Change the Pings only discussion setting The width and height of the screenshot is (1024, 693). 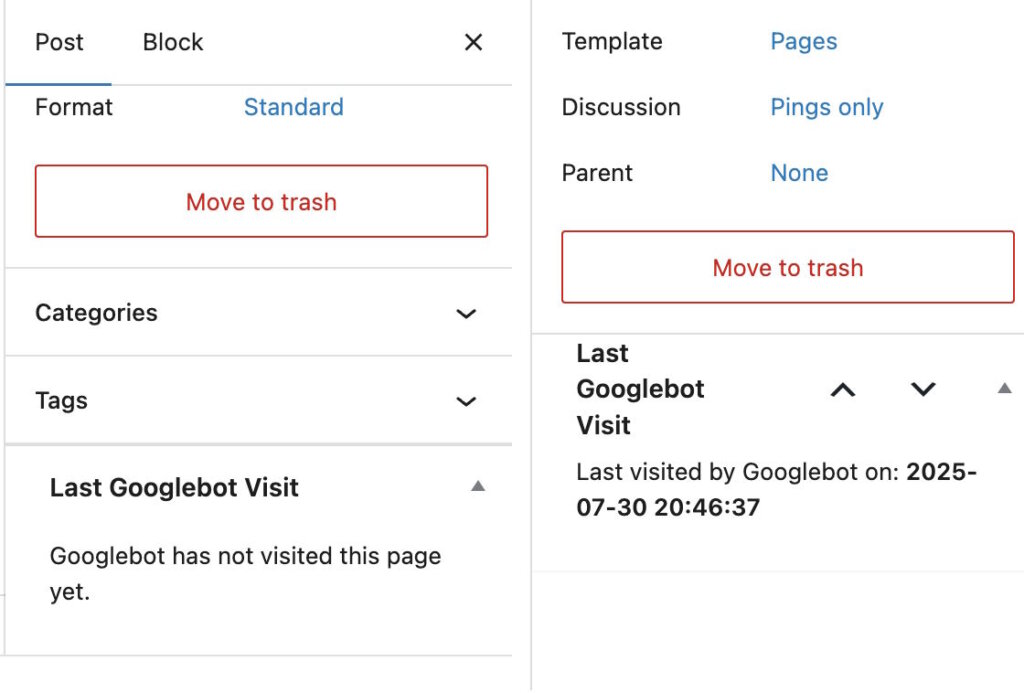tap(827, 107)
